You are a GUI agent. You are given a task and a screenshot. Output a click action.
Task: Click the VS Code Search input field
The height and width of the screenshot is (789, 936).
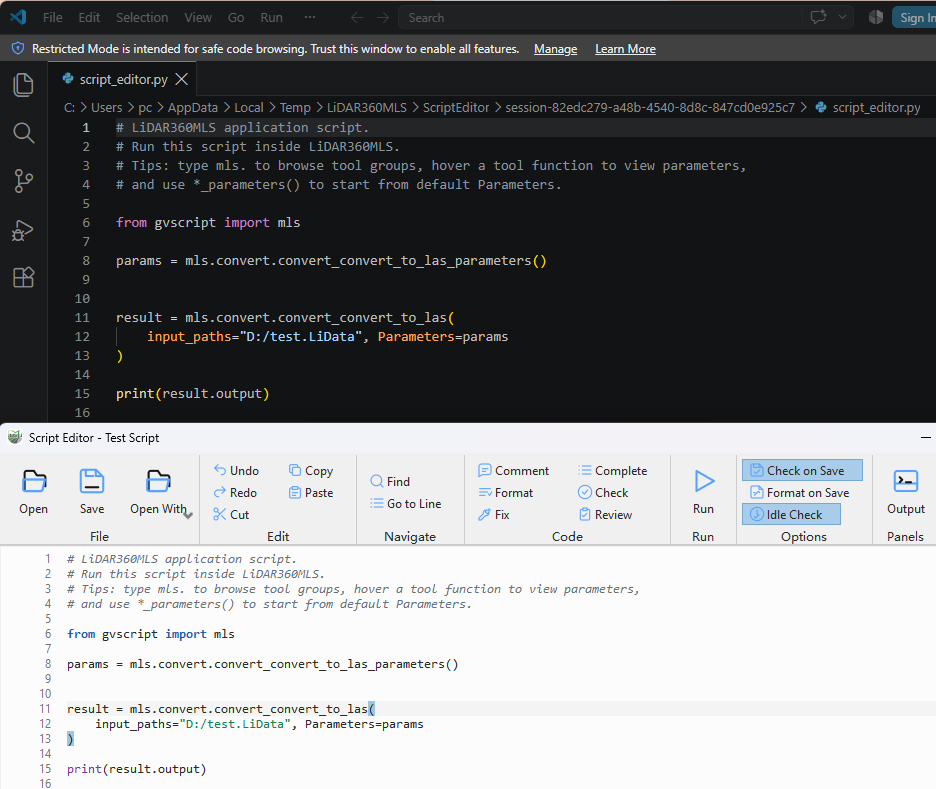(x=599, y=17)
